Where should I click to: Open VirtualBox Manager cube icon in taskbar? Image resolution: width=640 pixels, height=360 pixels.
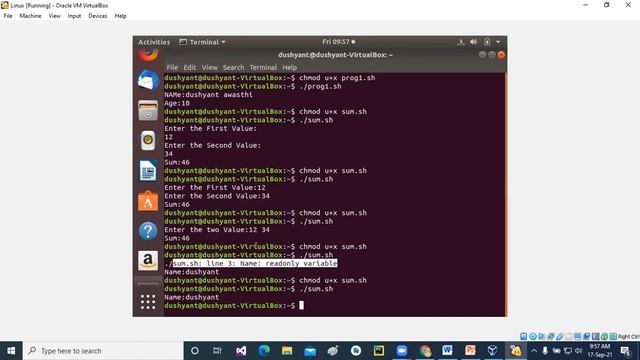click(x=493, y=351)
